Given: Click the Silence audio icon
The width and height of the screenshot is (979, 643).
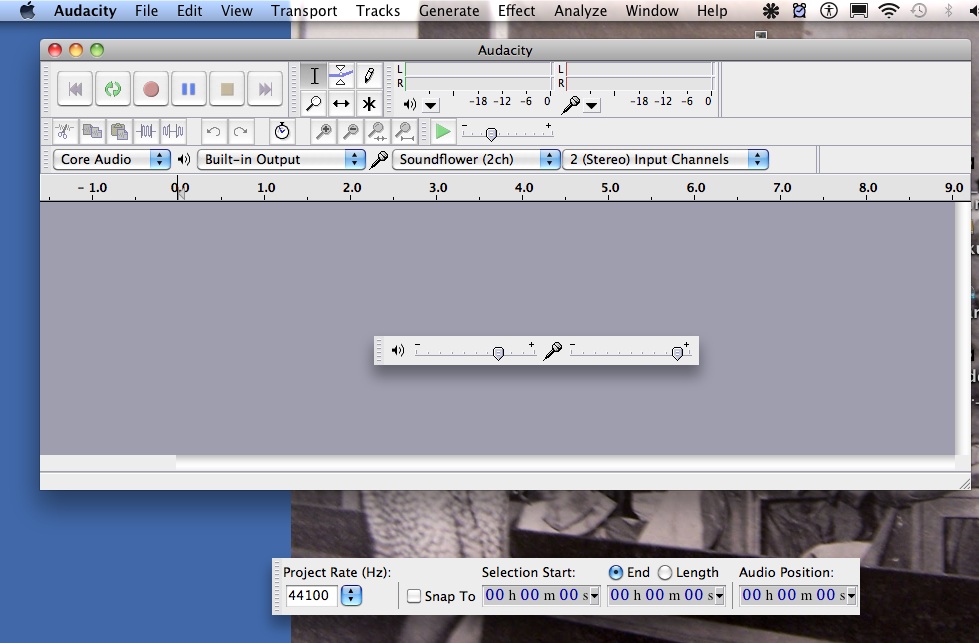Looking at the screenshot, I should (173, 131).
